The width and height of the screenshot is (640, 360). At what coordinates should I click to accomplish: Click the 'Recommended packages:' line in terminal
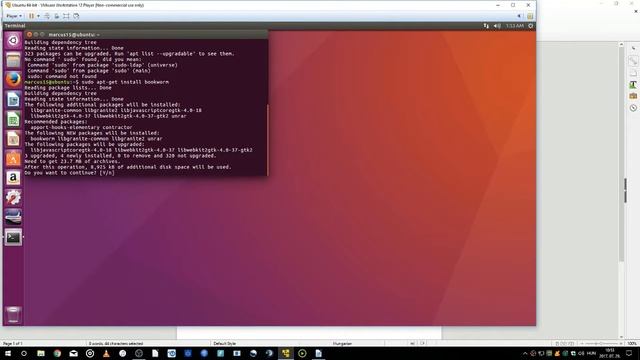pos(56,122)
